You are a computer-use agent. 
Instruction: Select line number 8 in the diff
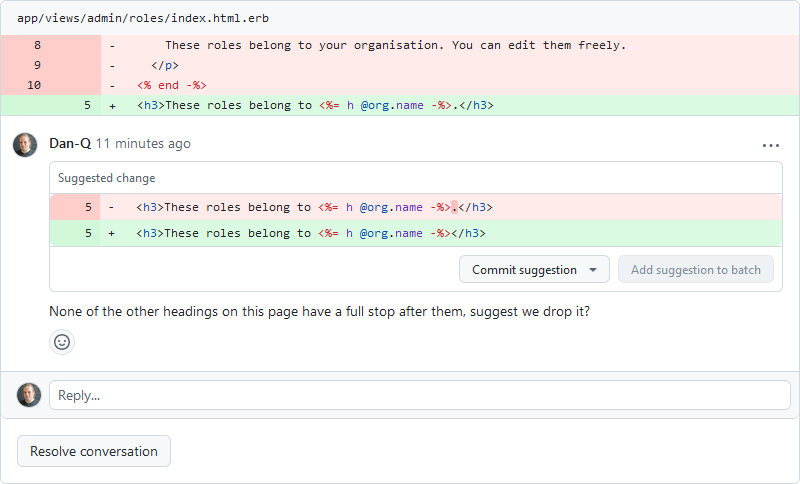click(37, 45)
